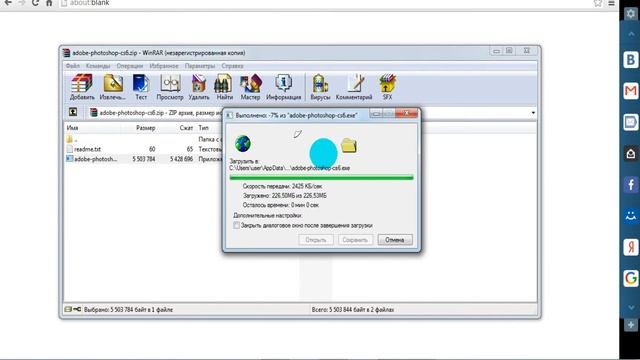The width and height of the screenshot is (640, 360).
Task: Click the Извлечь (Extract) toolbar icon
Action: coord(113,87)
